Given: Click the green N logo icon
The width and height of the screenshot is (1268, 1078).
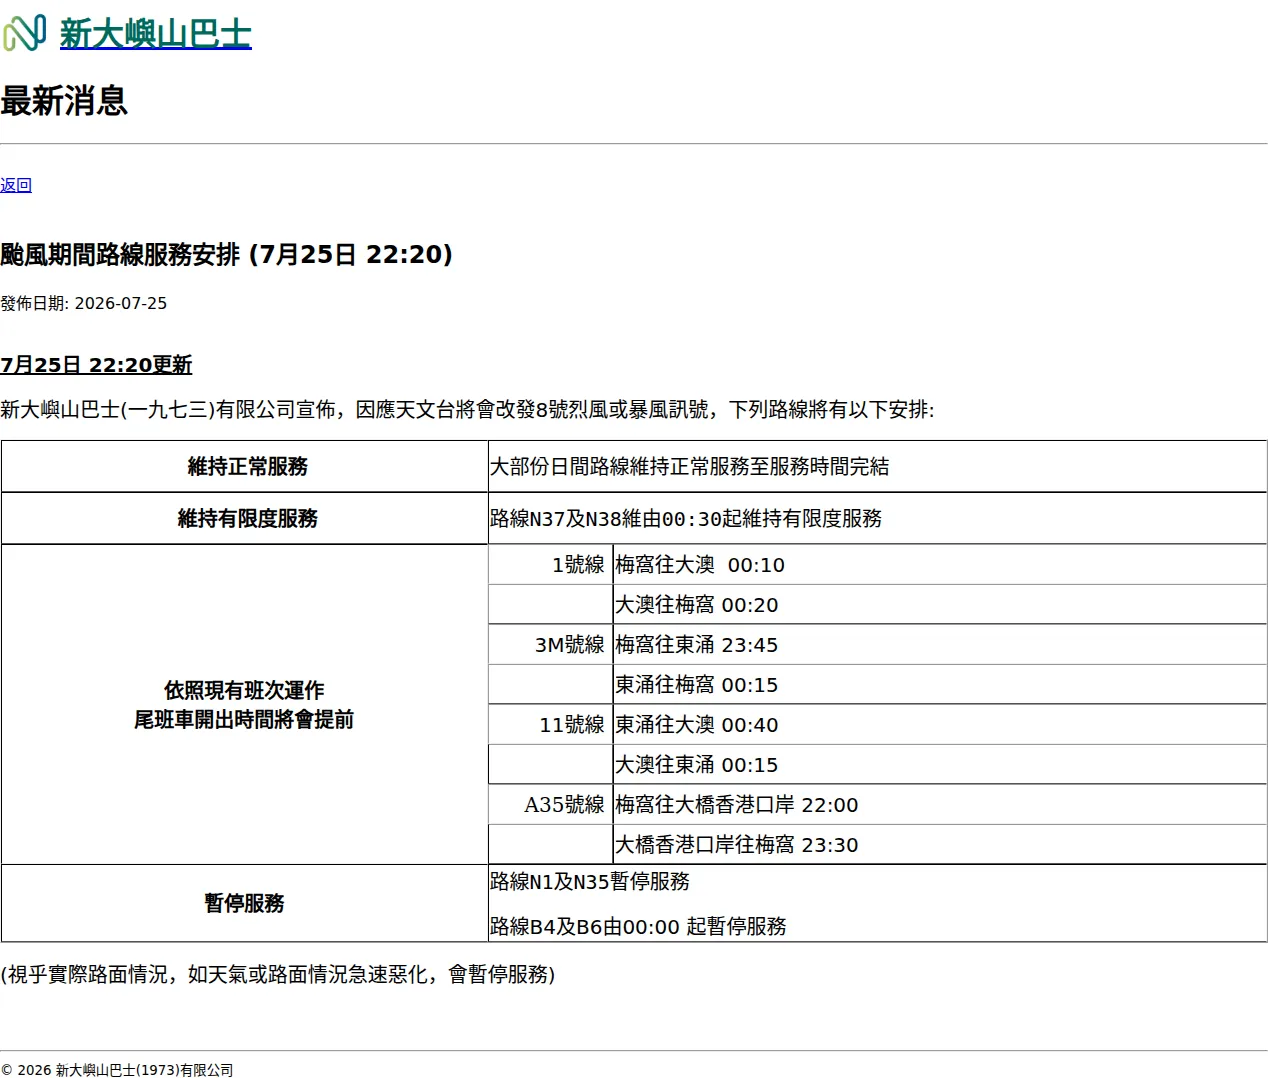Looking at the screenshot, I should click(25, 33).
